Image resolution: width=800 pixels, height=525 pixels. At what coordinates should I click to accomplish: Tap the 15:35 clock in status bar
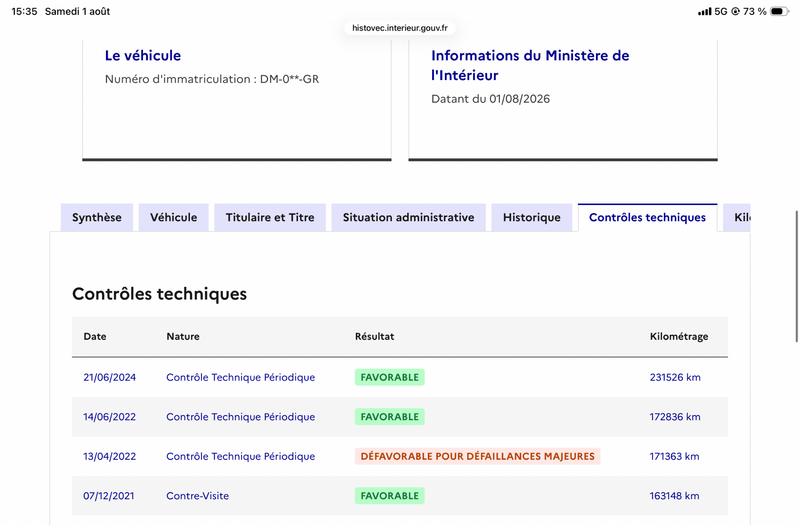24,11
